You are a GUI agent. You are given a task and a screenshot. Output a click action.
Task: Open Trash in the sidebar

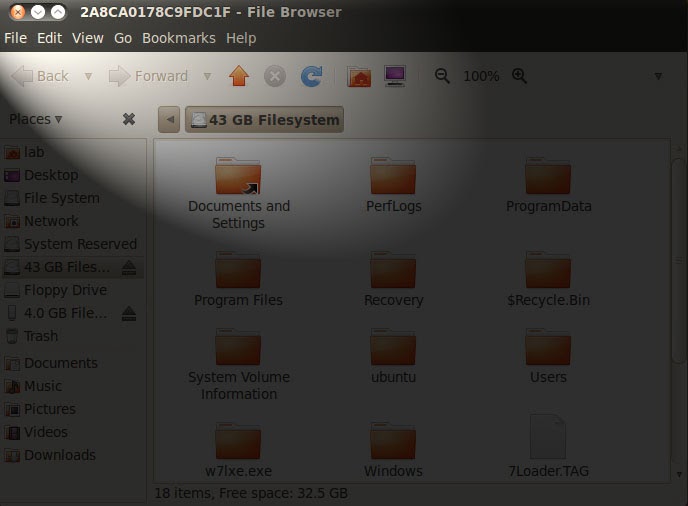point(73,336)
